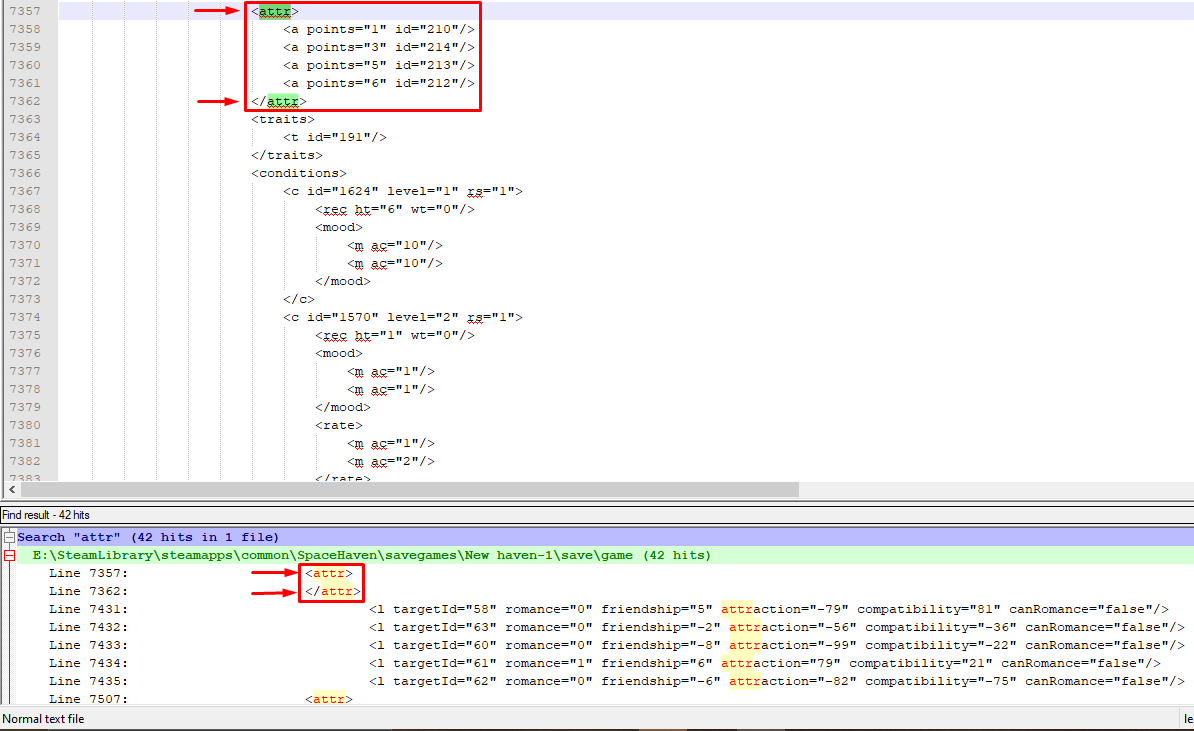Image resolution: width=1194 pixels, height=731 pixels.
Task: Click the <mood> tag on line 7376
Action: [339, 353]
